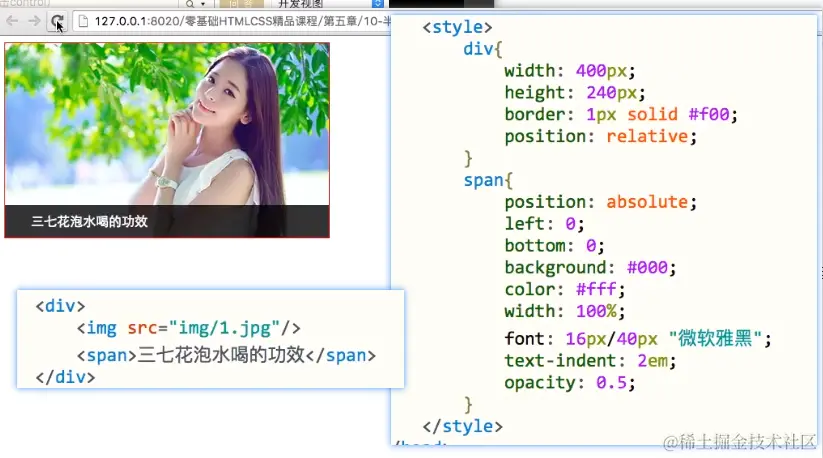Click the 'opacity: 0.5;' line

(x=569, y=383)
